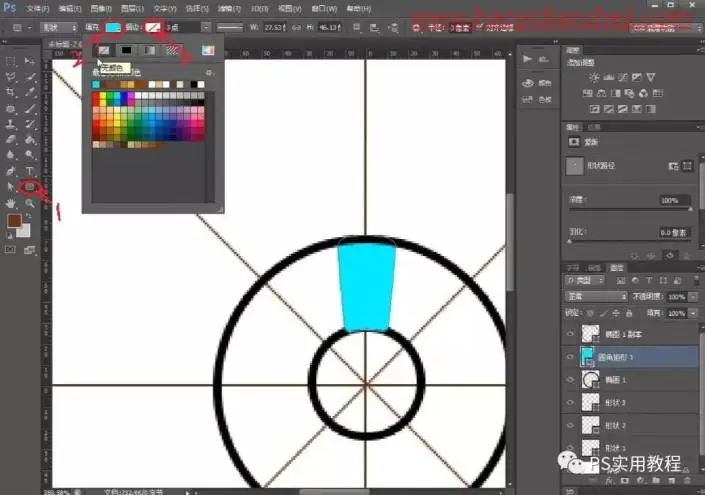The image size is (705, 495).
Task: Click the W width input field
Action: pos(275,28)
